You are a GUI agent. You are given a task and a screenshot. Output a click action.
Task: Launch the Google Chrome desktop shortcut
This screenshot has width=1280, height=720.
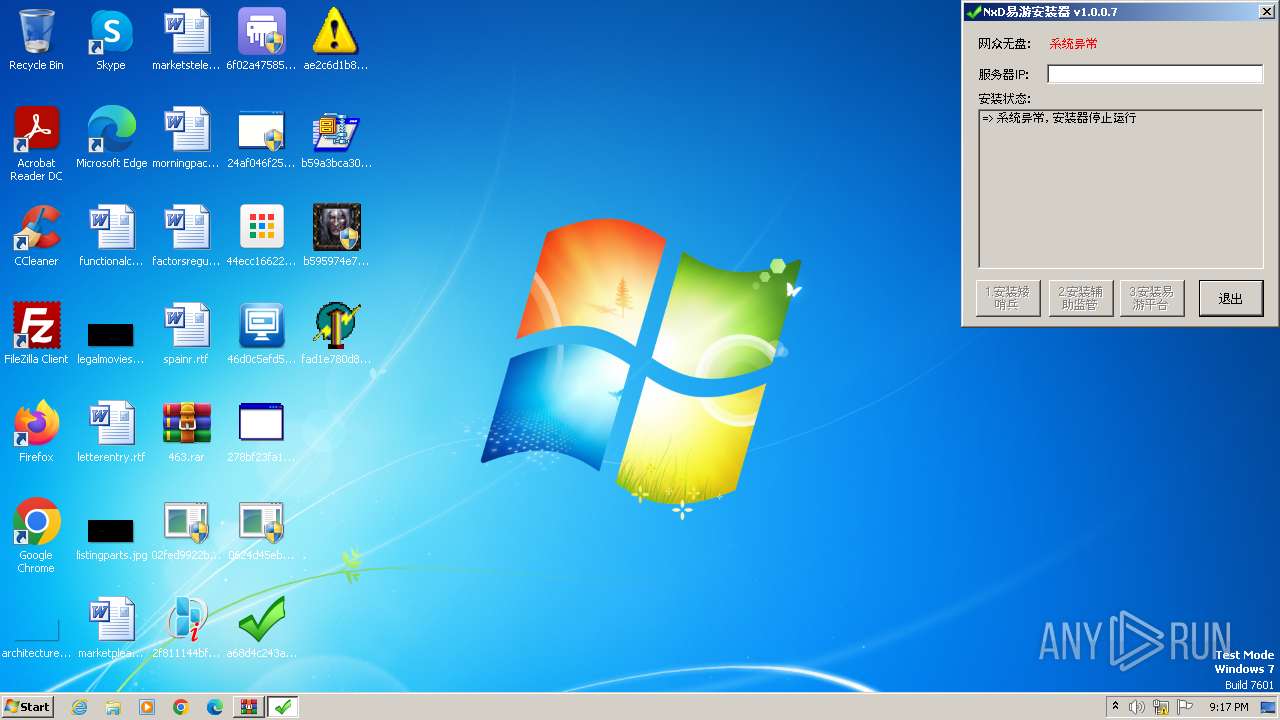(x=36, y=536)
